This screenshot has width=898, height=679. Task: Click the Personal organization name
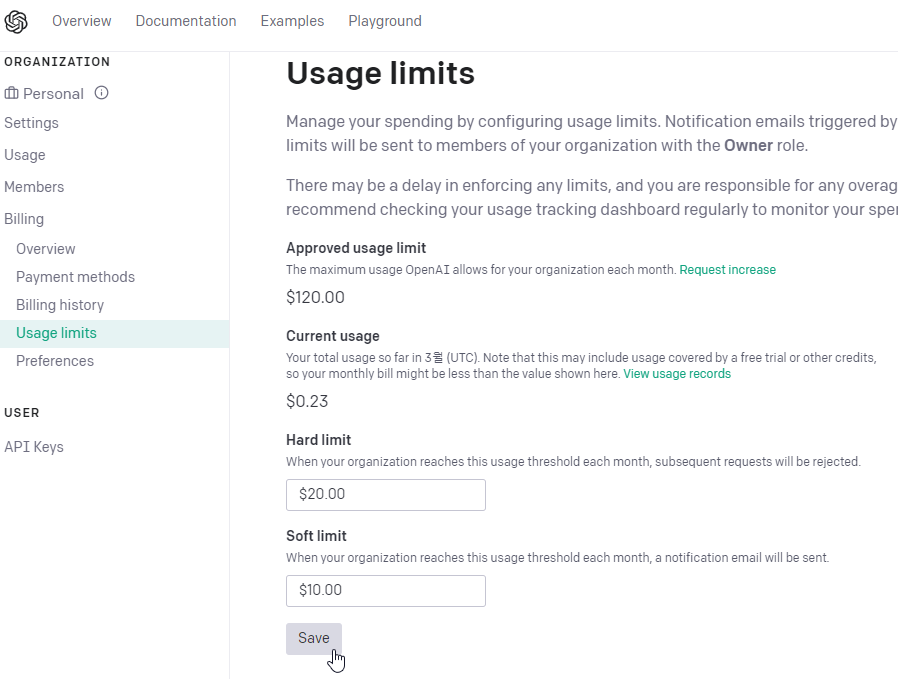53,94
